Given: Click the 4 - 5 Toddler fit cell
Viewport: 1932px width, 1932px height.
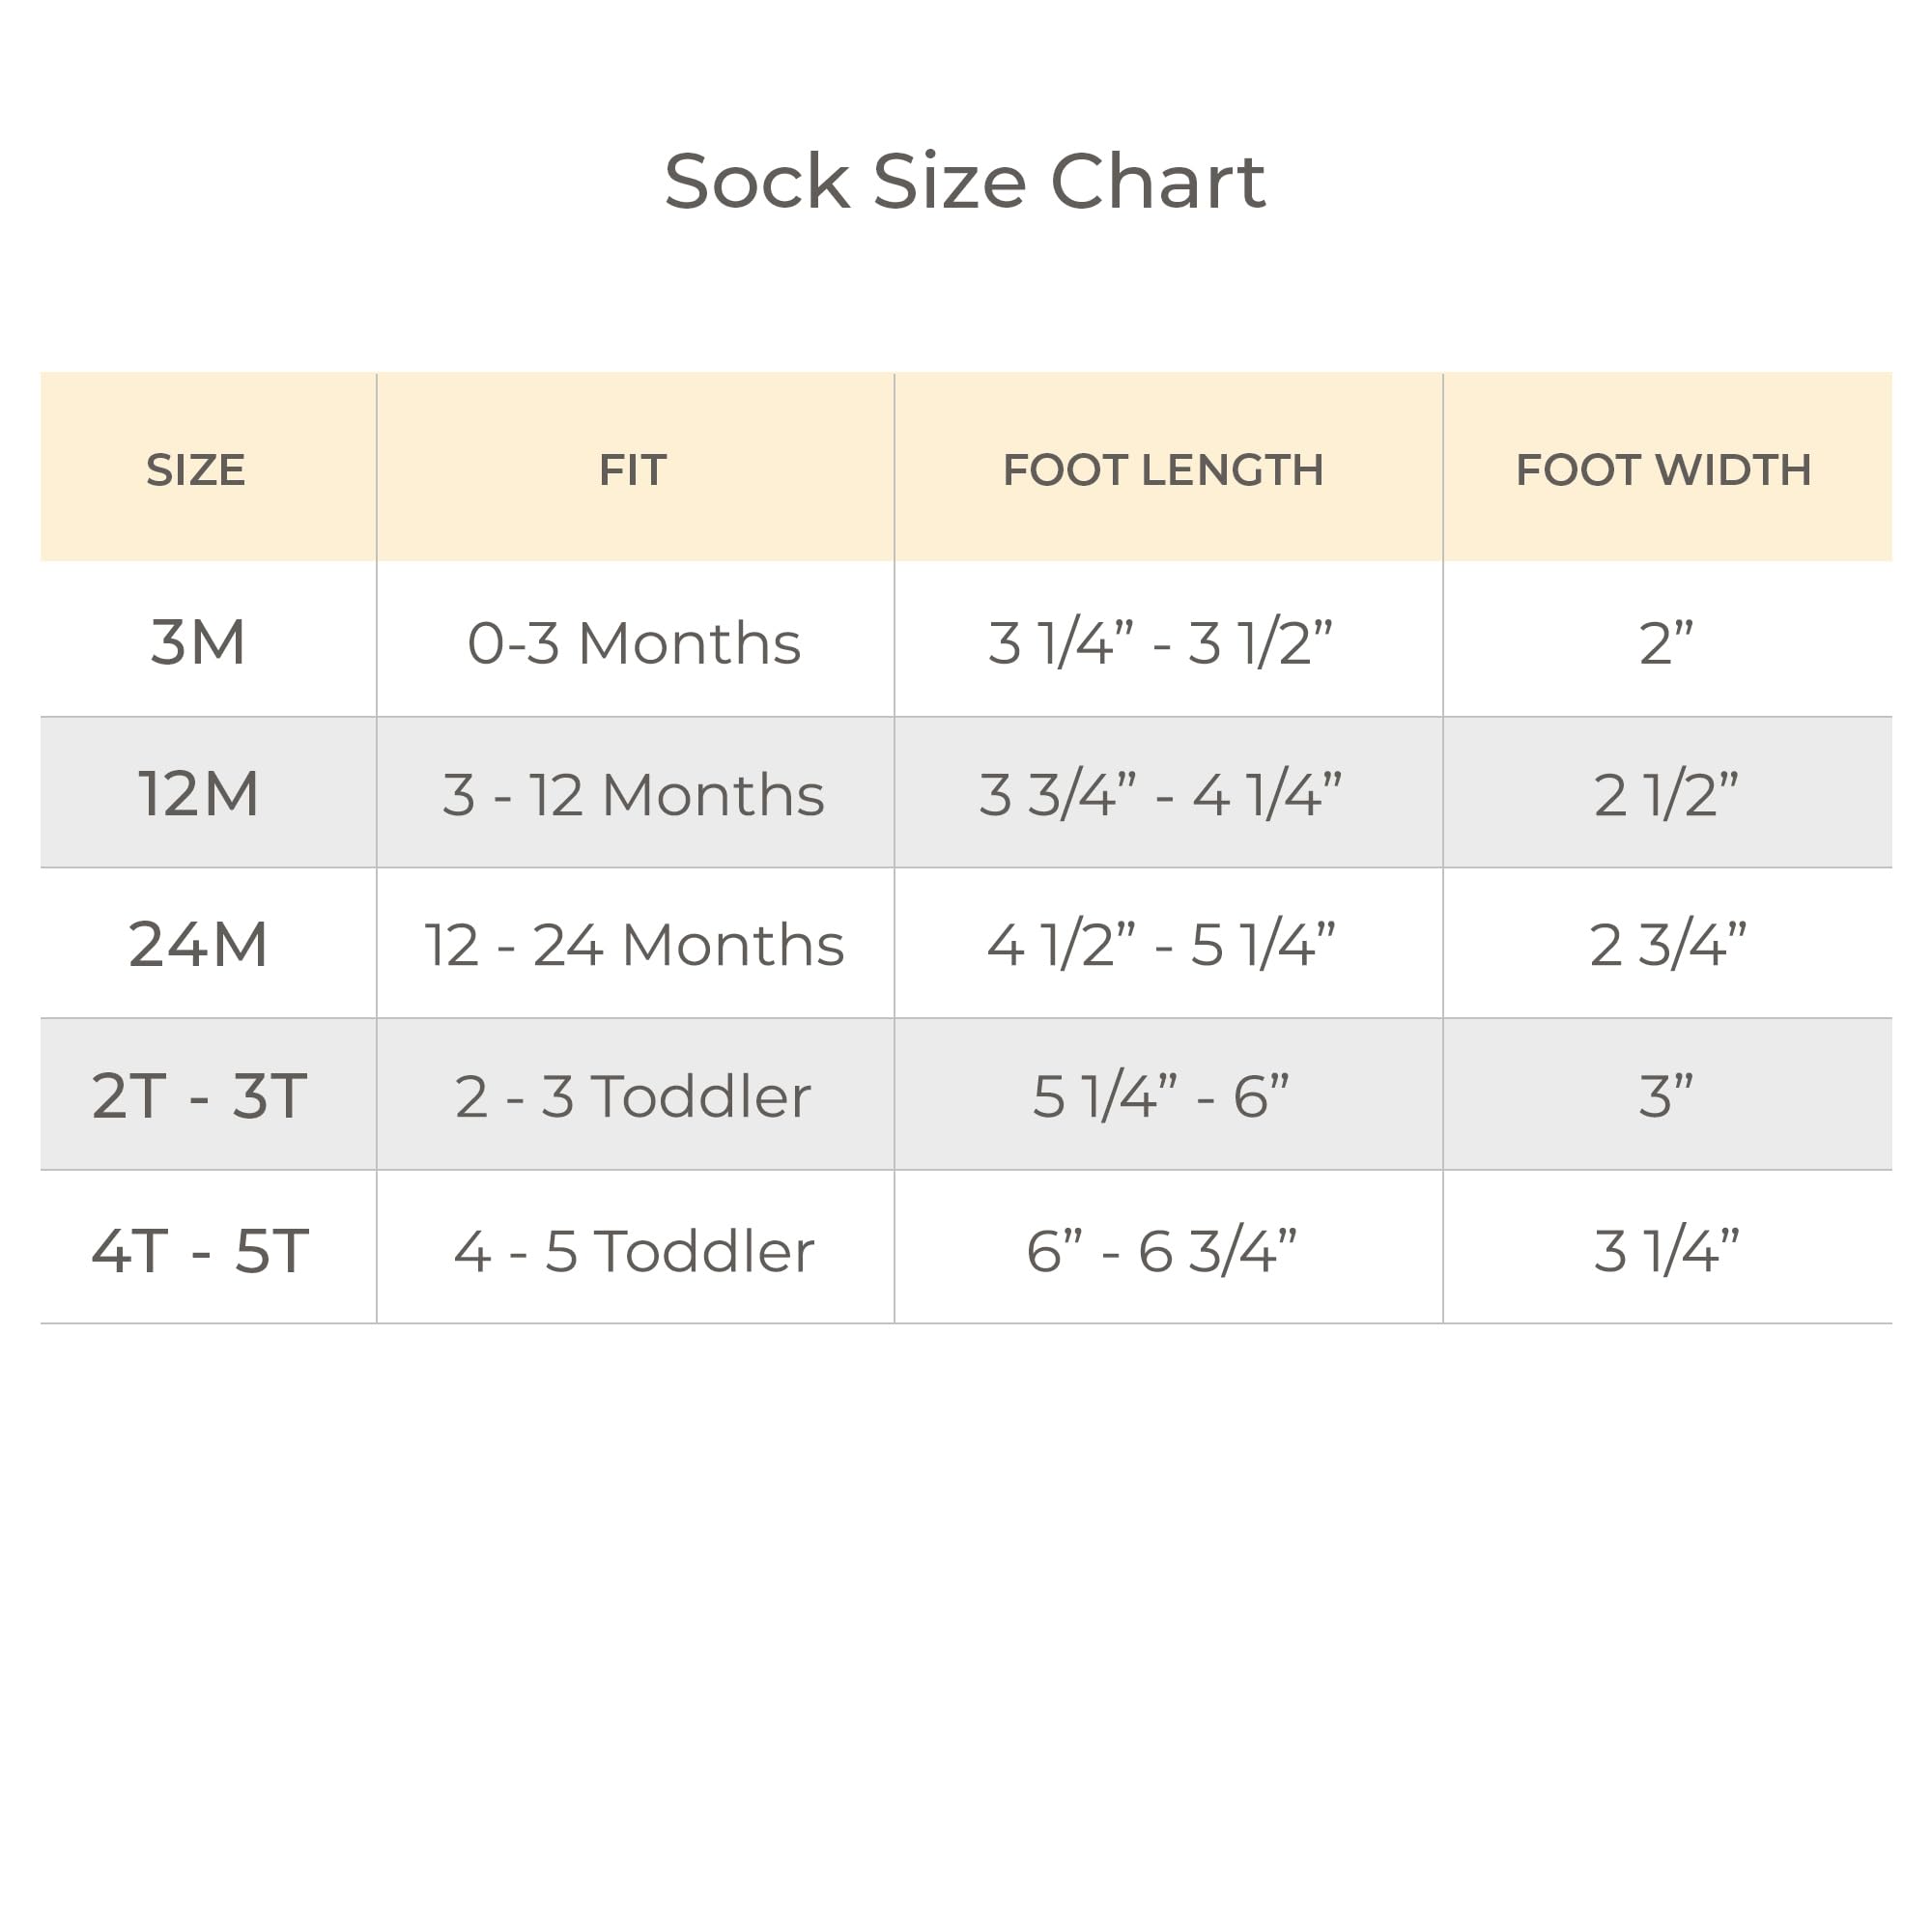Looking at the screenshot, I should coord(634,1251).
